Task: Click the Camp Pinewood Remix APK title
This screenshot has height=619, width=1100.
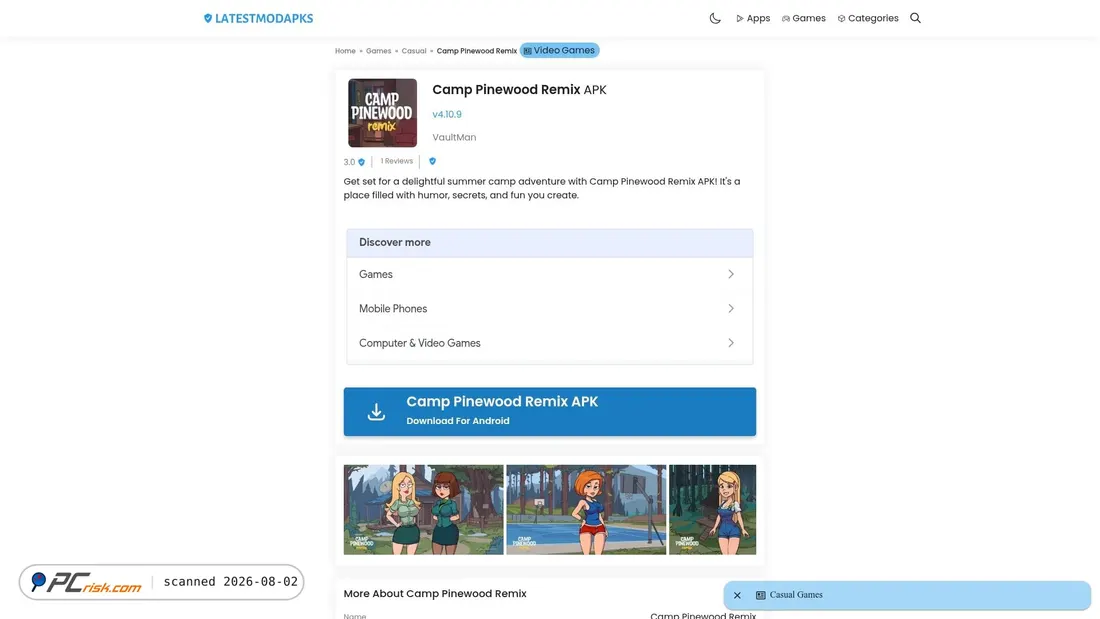Action: [519, 90]
